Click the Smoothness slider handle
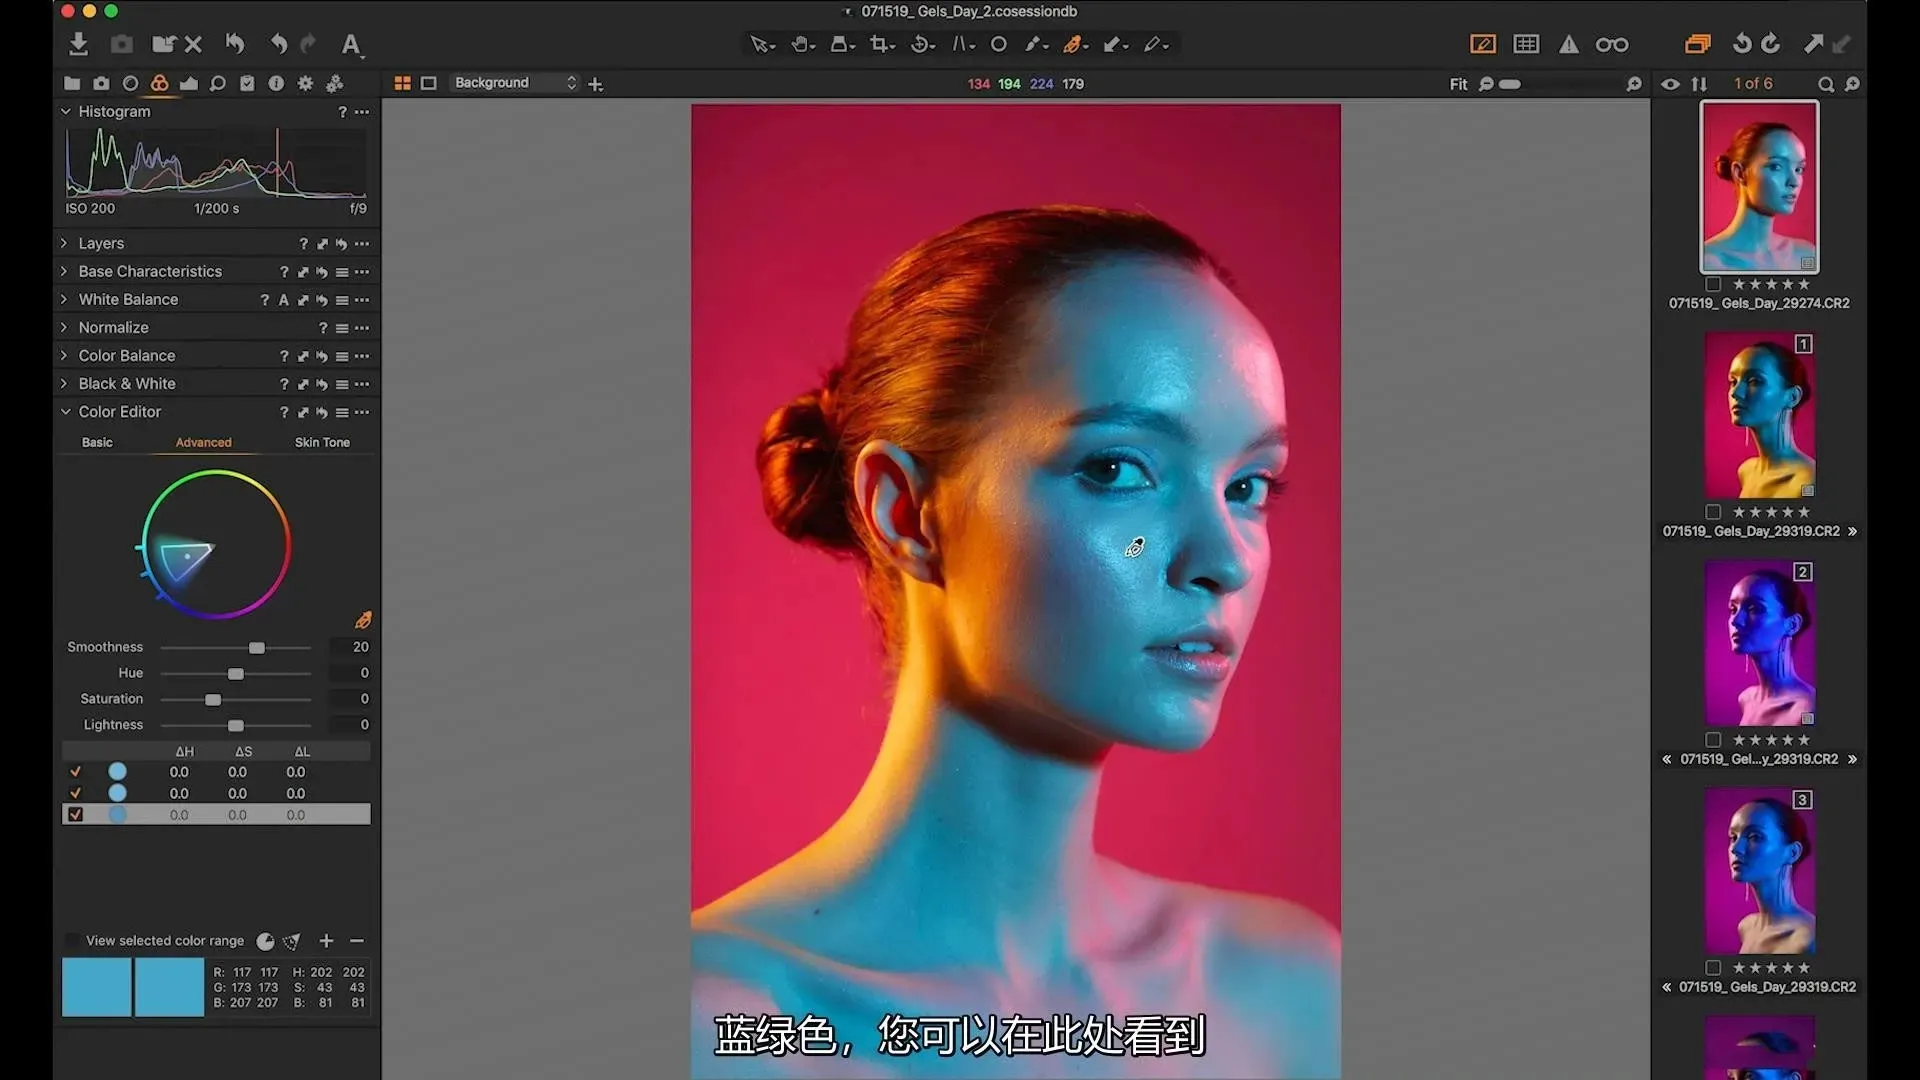 click(257, 648)
